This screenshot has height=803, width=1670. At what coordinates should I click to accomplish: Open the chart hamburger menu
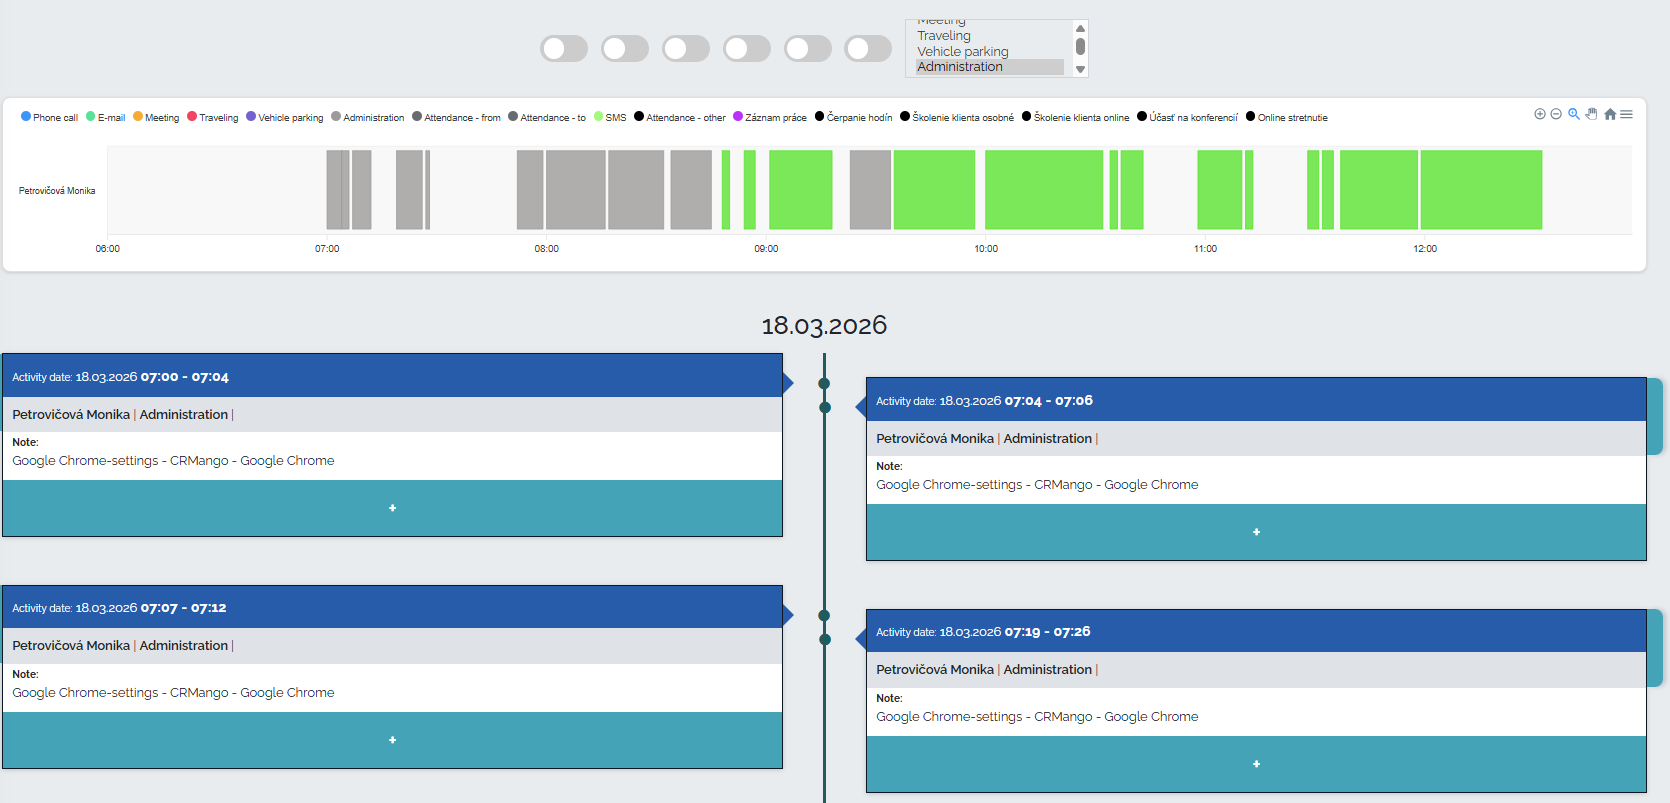(1627, 114)
